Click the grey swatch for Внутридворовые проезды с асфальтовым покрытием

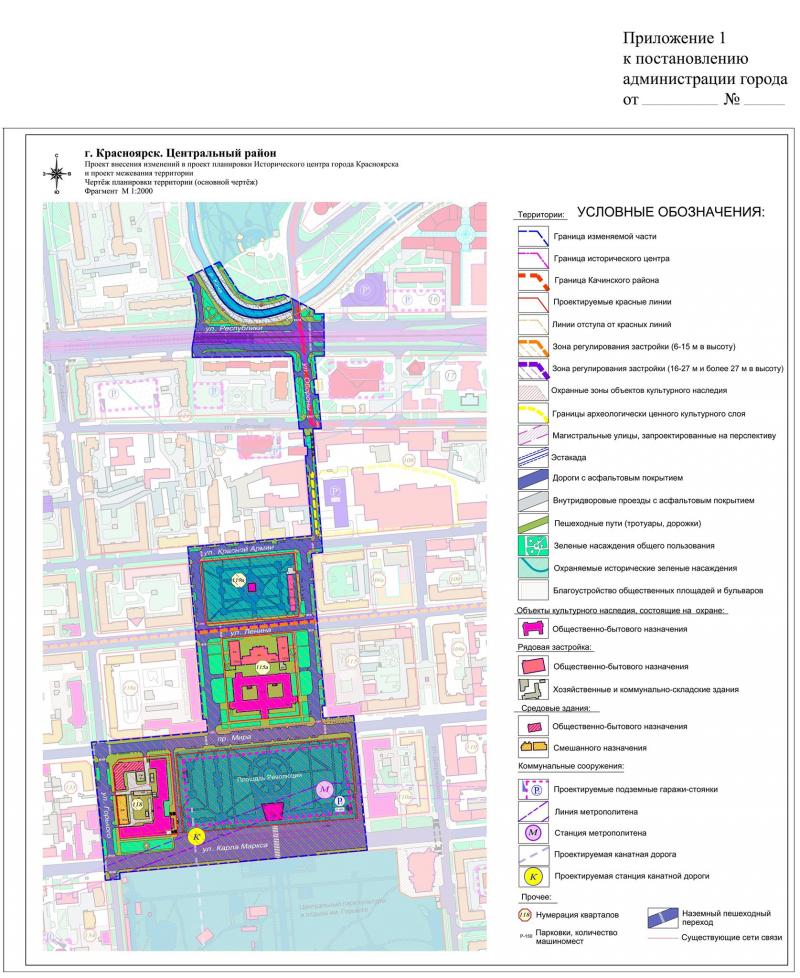click(534, 501)
